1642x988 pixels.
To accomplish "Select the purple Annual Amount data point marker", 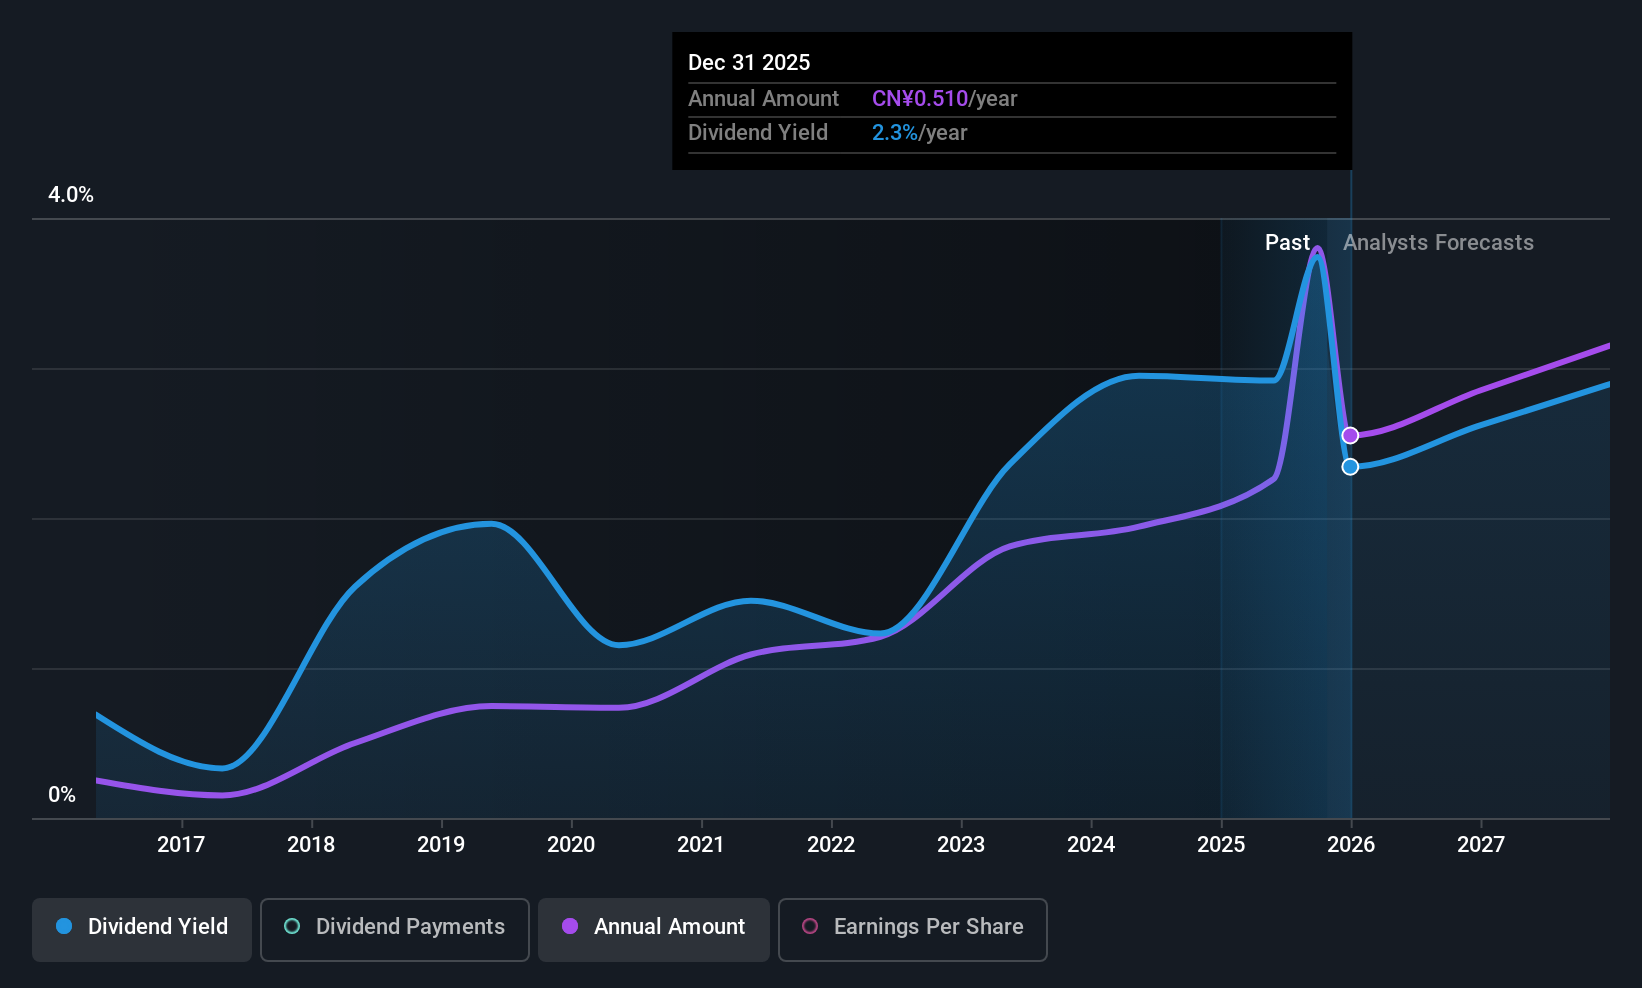I will (1350, 435).
